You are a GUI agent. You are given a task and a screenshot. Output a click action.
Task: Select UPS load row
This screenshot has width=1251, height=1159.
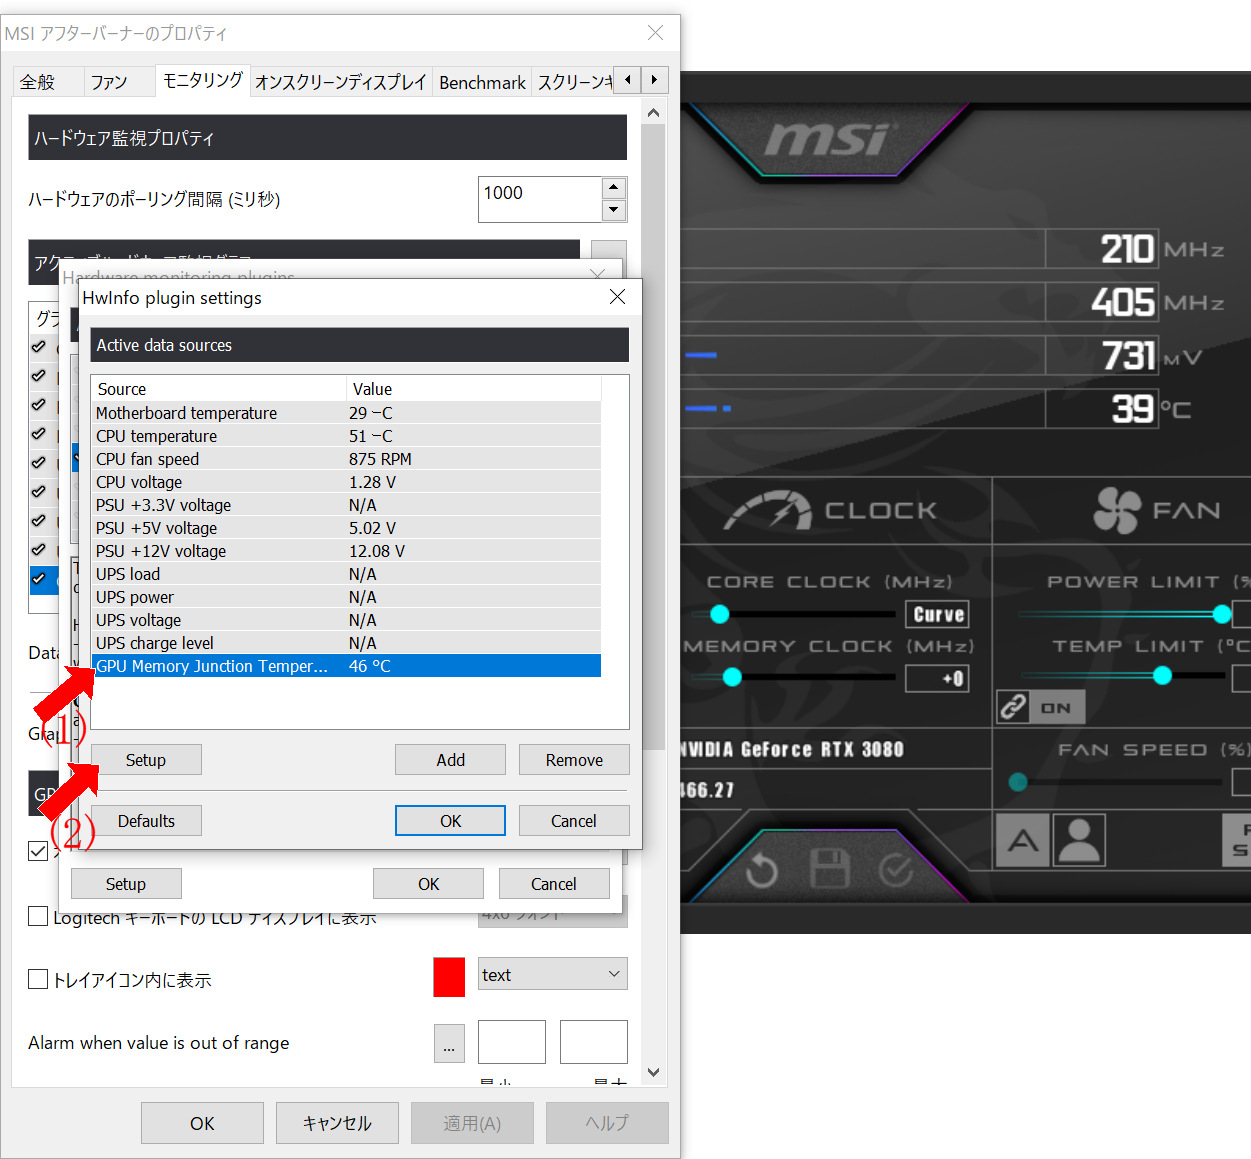(346, 574)
